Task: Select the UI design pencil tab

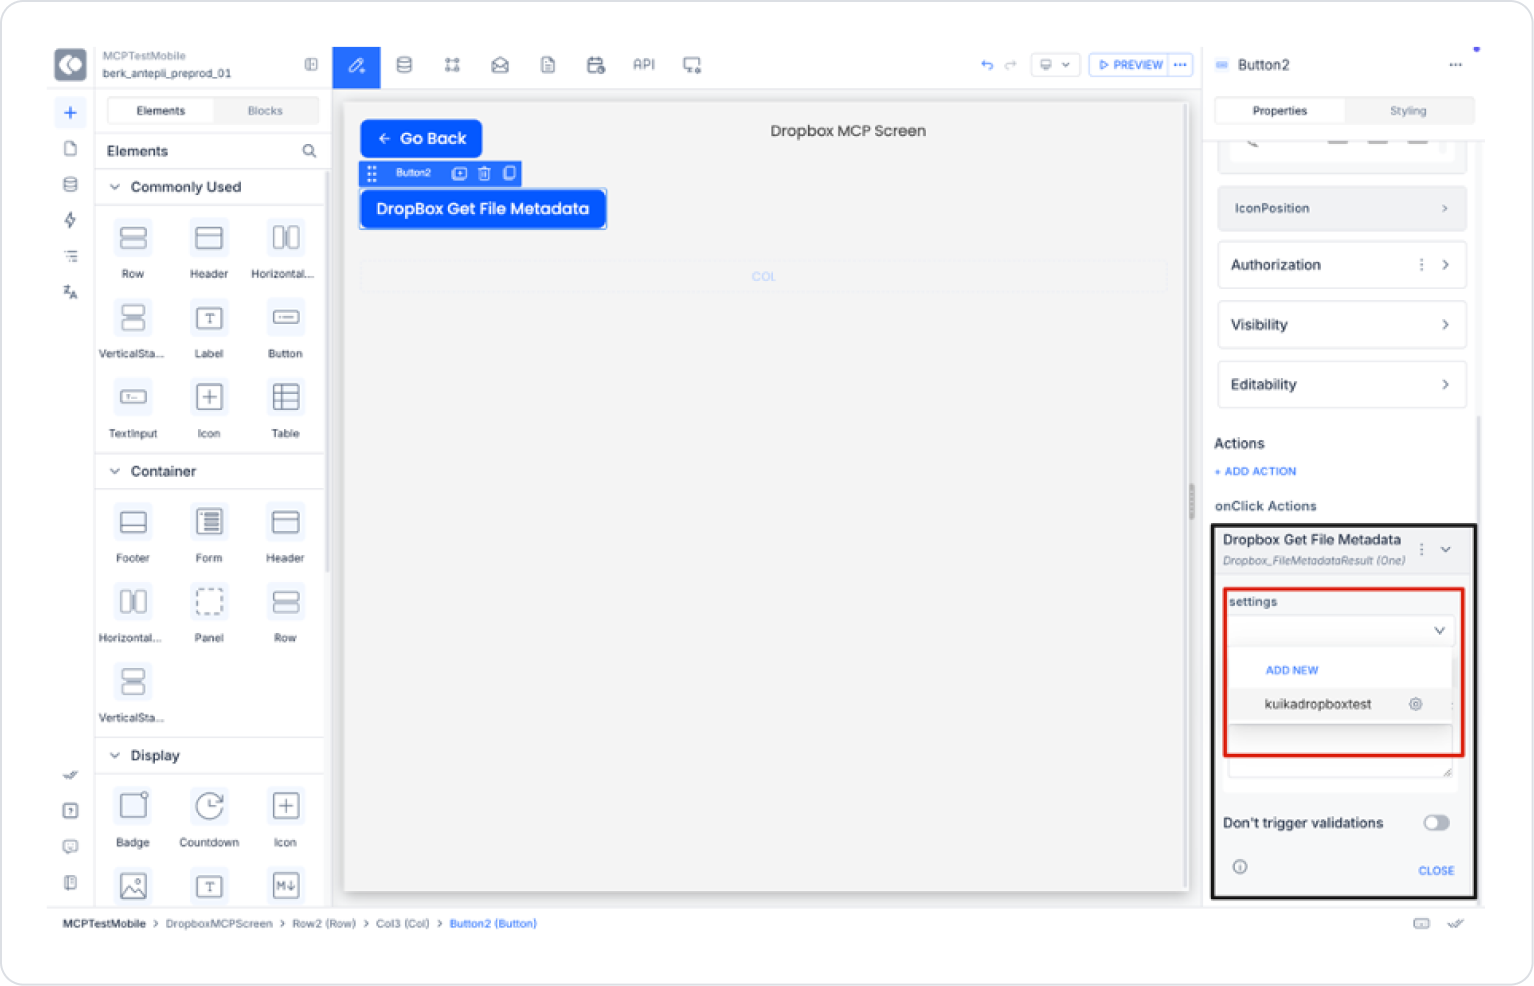Action: pos(356,65)
